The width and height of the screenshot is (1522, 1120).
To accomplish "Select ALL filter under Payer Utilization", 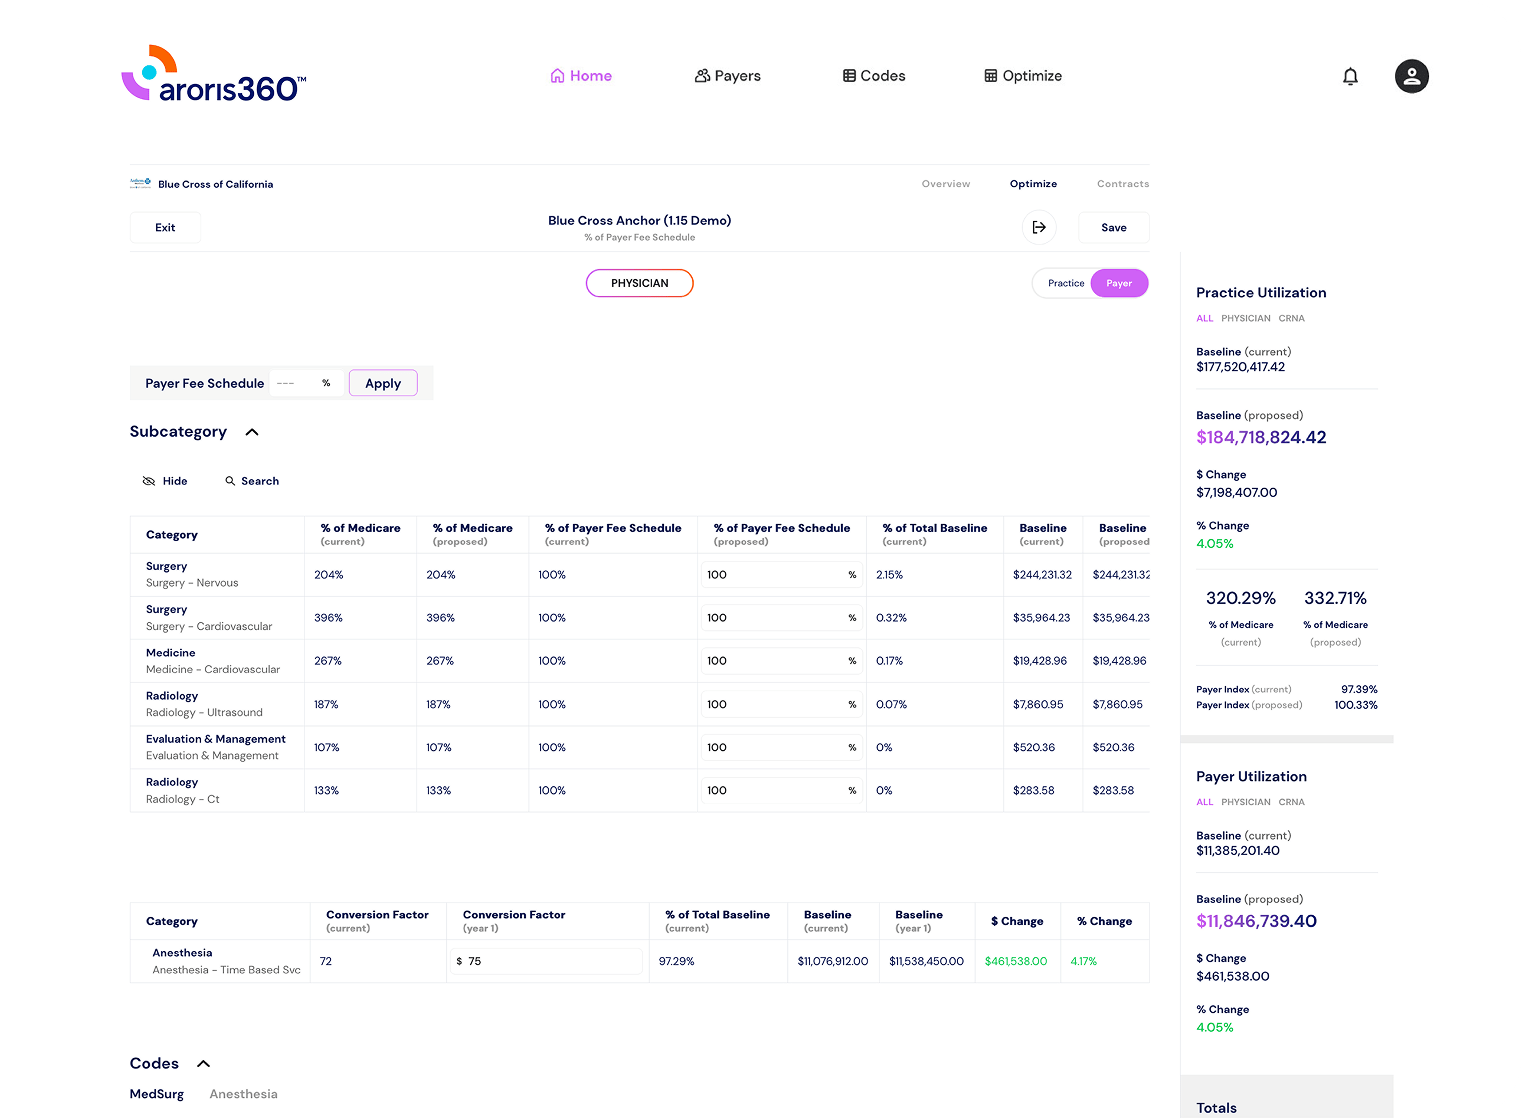I will click(1205, 802).
